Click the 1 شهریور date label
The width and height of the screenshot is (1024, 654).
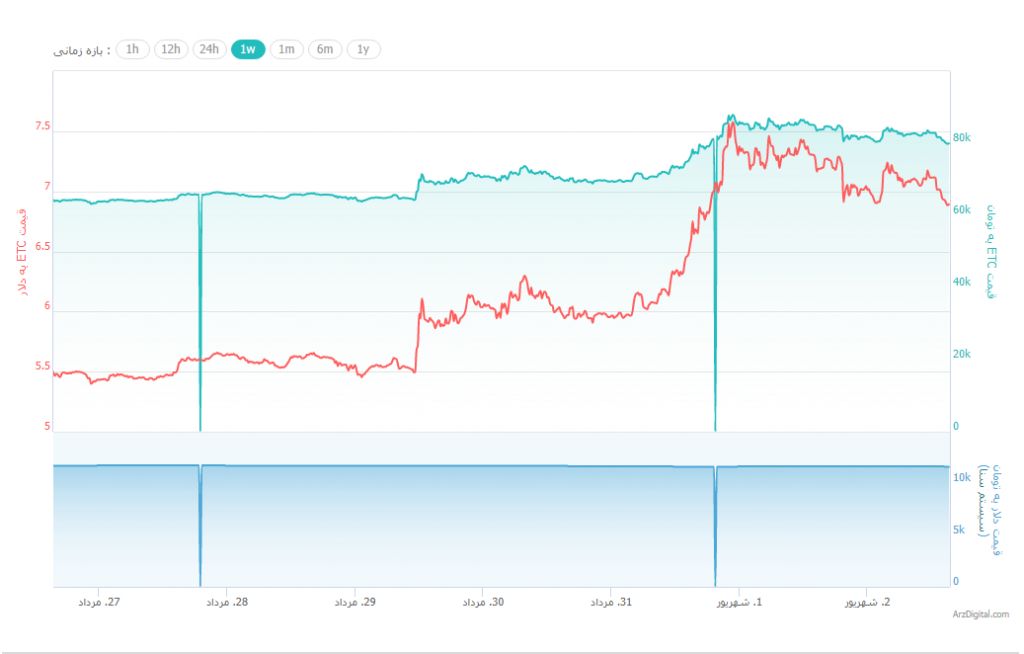[742, 603]
